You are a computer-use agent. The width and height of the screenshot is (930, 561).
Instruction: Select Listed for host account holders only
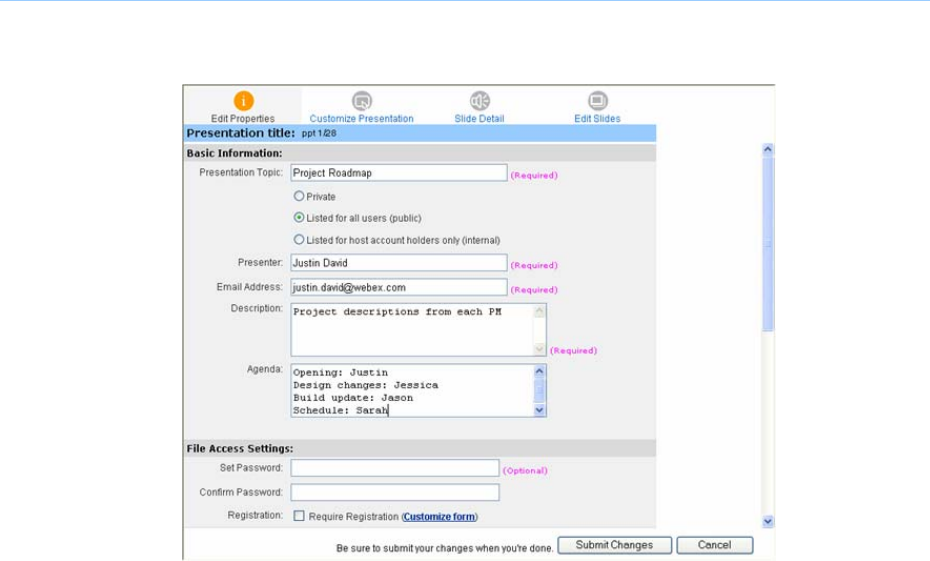(299, 240)
